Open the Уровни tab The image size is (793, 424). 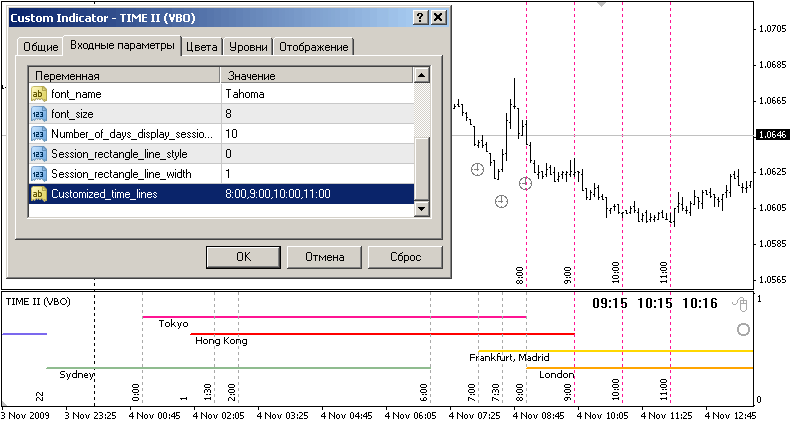[248, 47]
